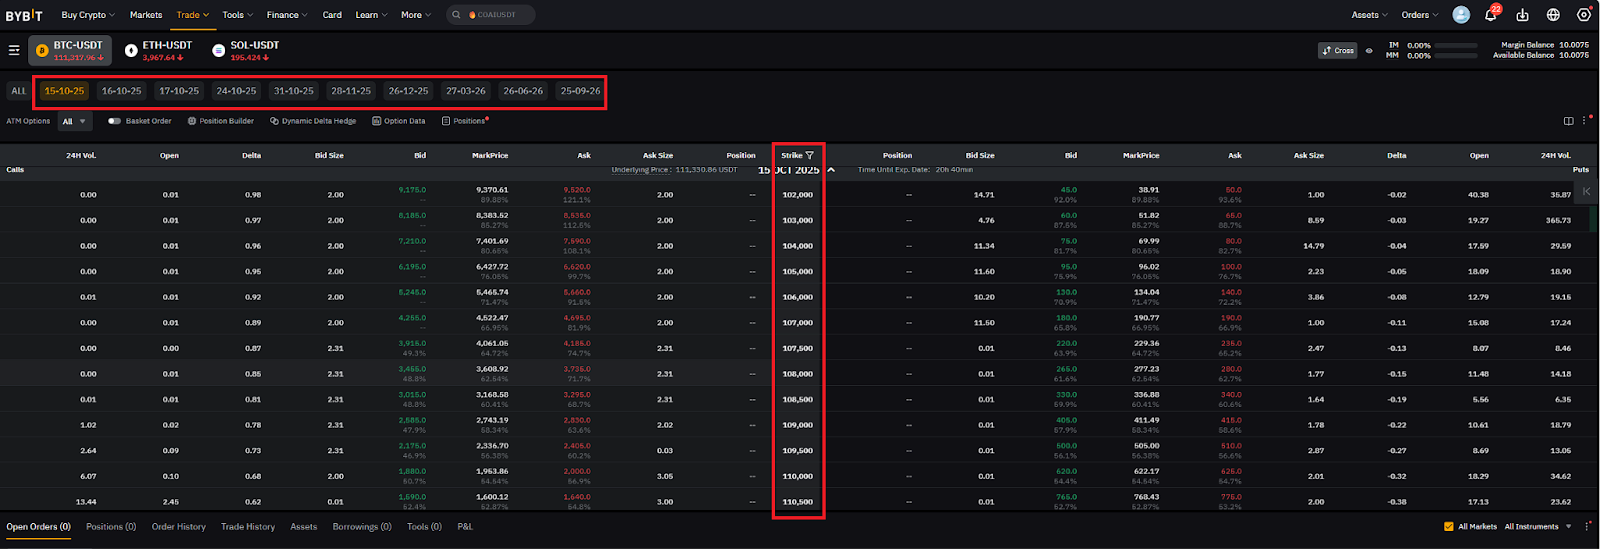The width and height of the screenshot is (1600, 549).
Task: Open bottom panel three-dot menu
Action: tap(1586, 526)
